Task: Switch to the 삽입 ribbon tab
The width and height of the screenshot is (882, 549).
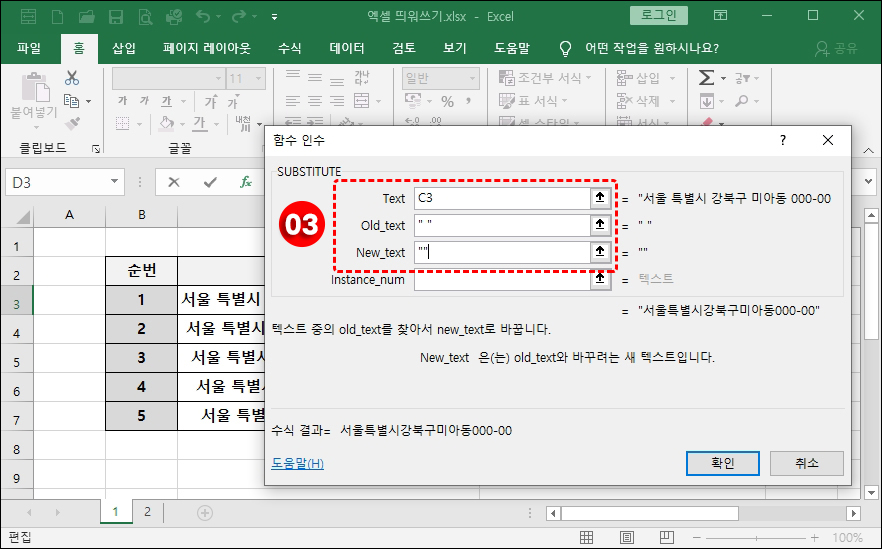Action: pos(124,48)
